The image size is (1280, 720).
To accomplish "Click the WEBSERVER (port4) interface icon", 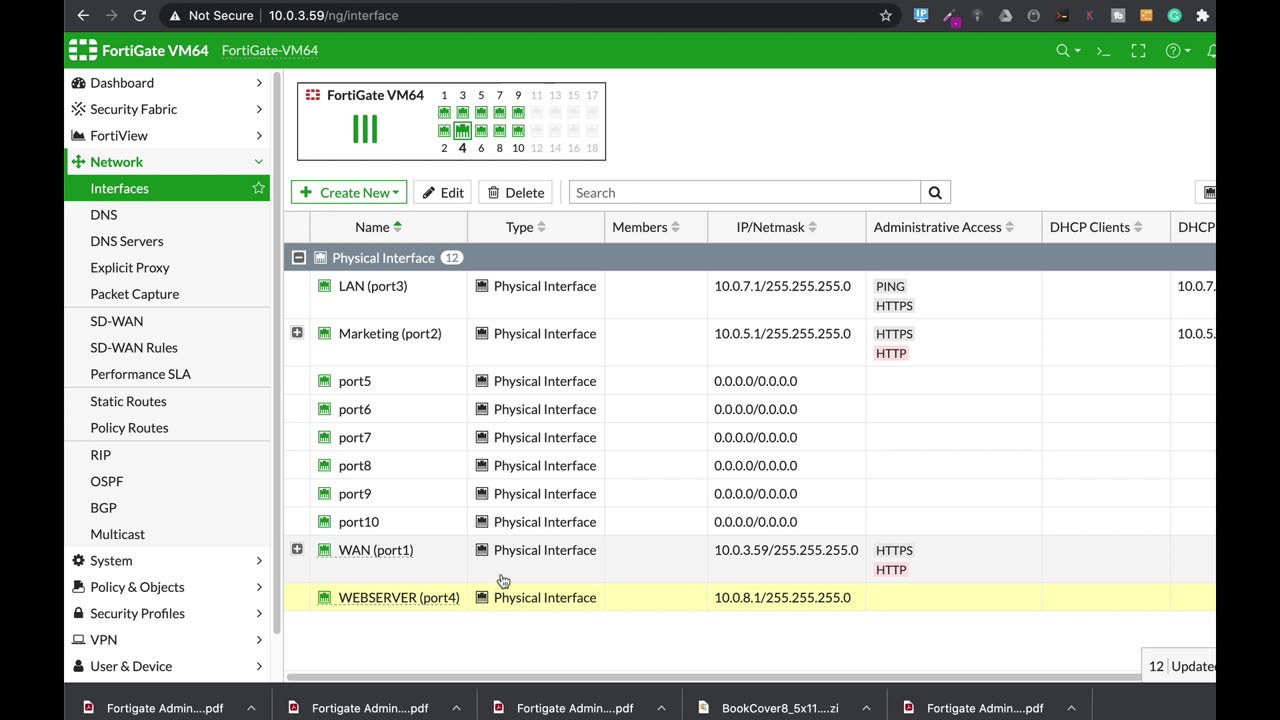I will [x=324, y=598].
